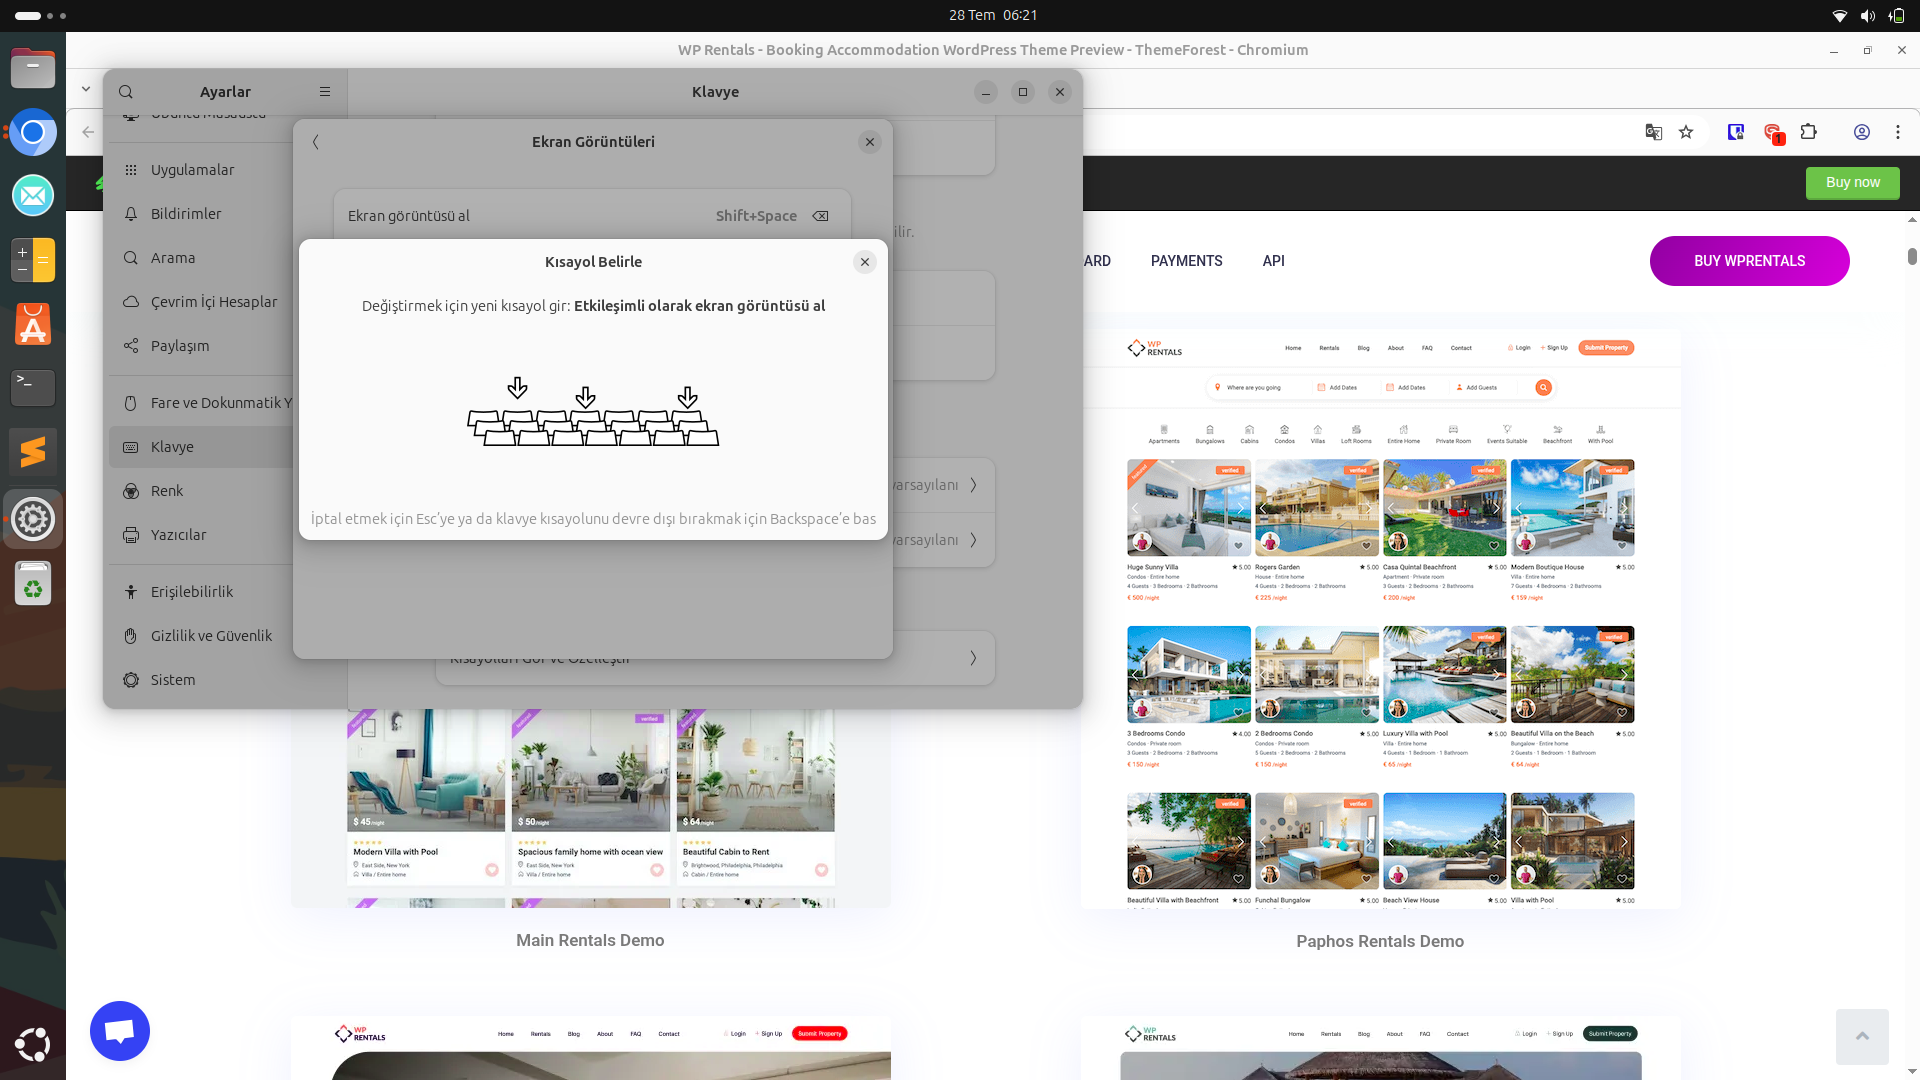
Task: Open Chromium from the Ubuntu dock
Action: 33,132
